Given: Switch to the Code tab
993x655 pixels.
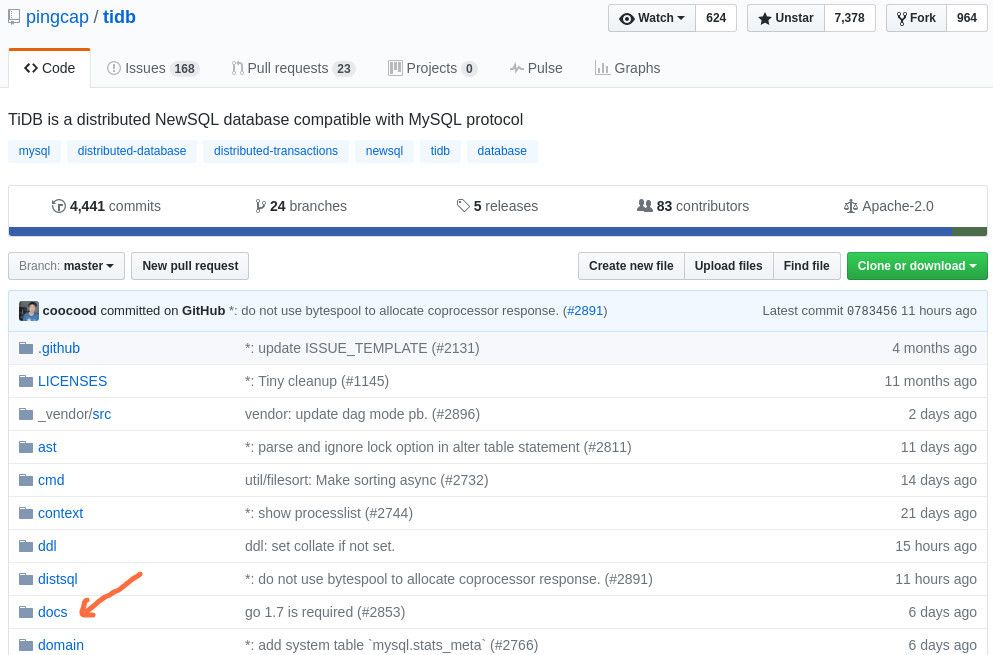Looking at the screenshot, I should [50, 67].
